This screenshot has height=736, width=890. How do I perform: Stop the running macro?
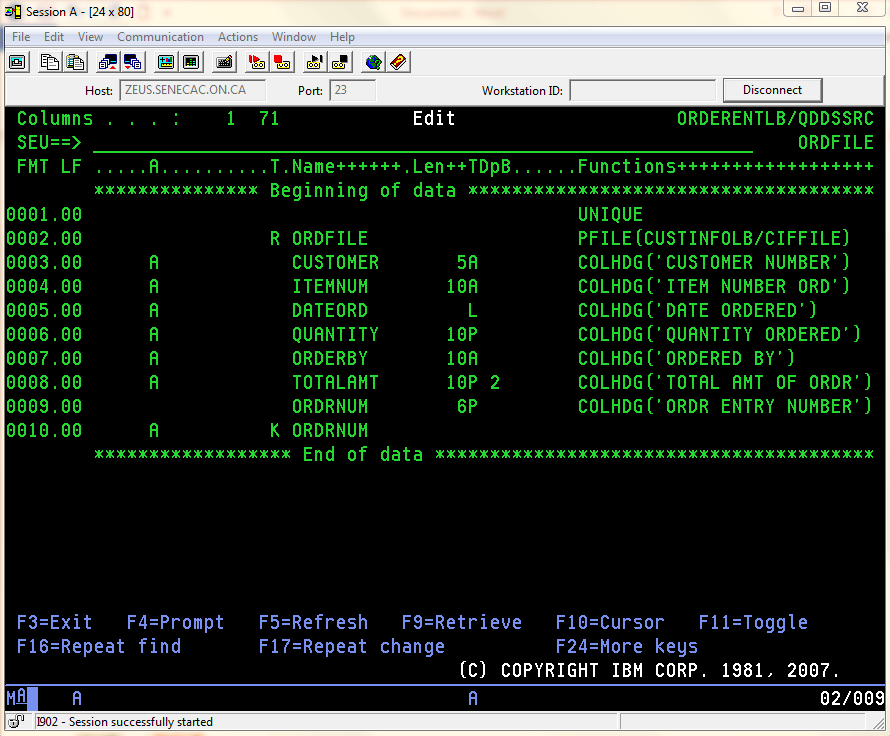(x=340, y=62)
